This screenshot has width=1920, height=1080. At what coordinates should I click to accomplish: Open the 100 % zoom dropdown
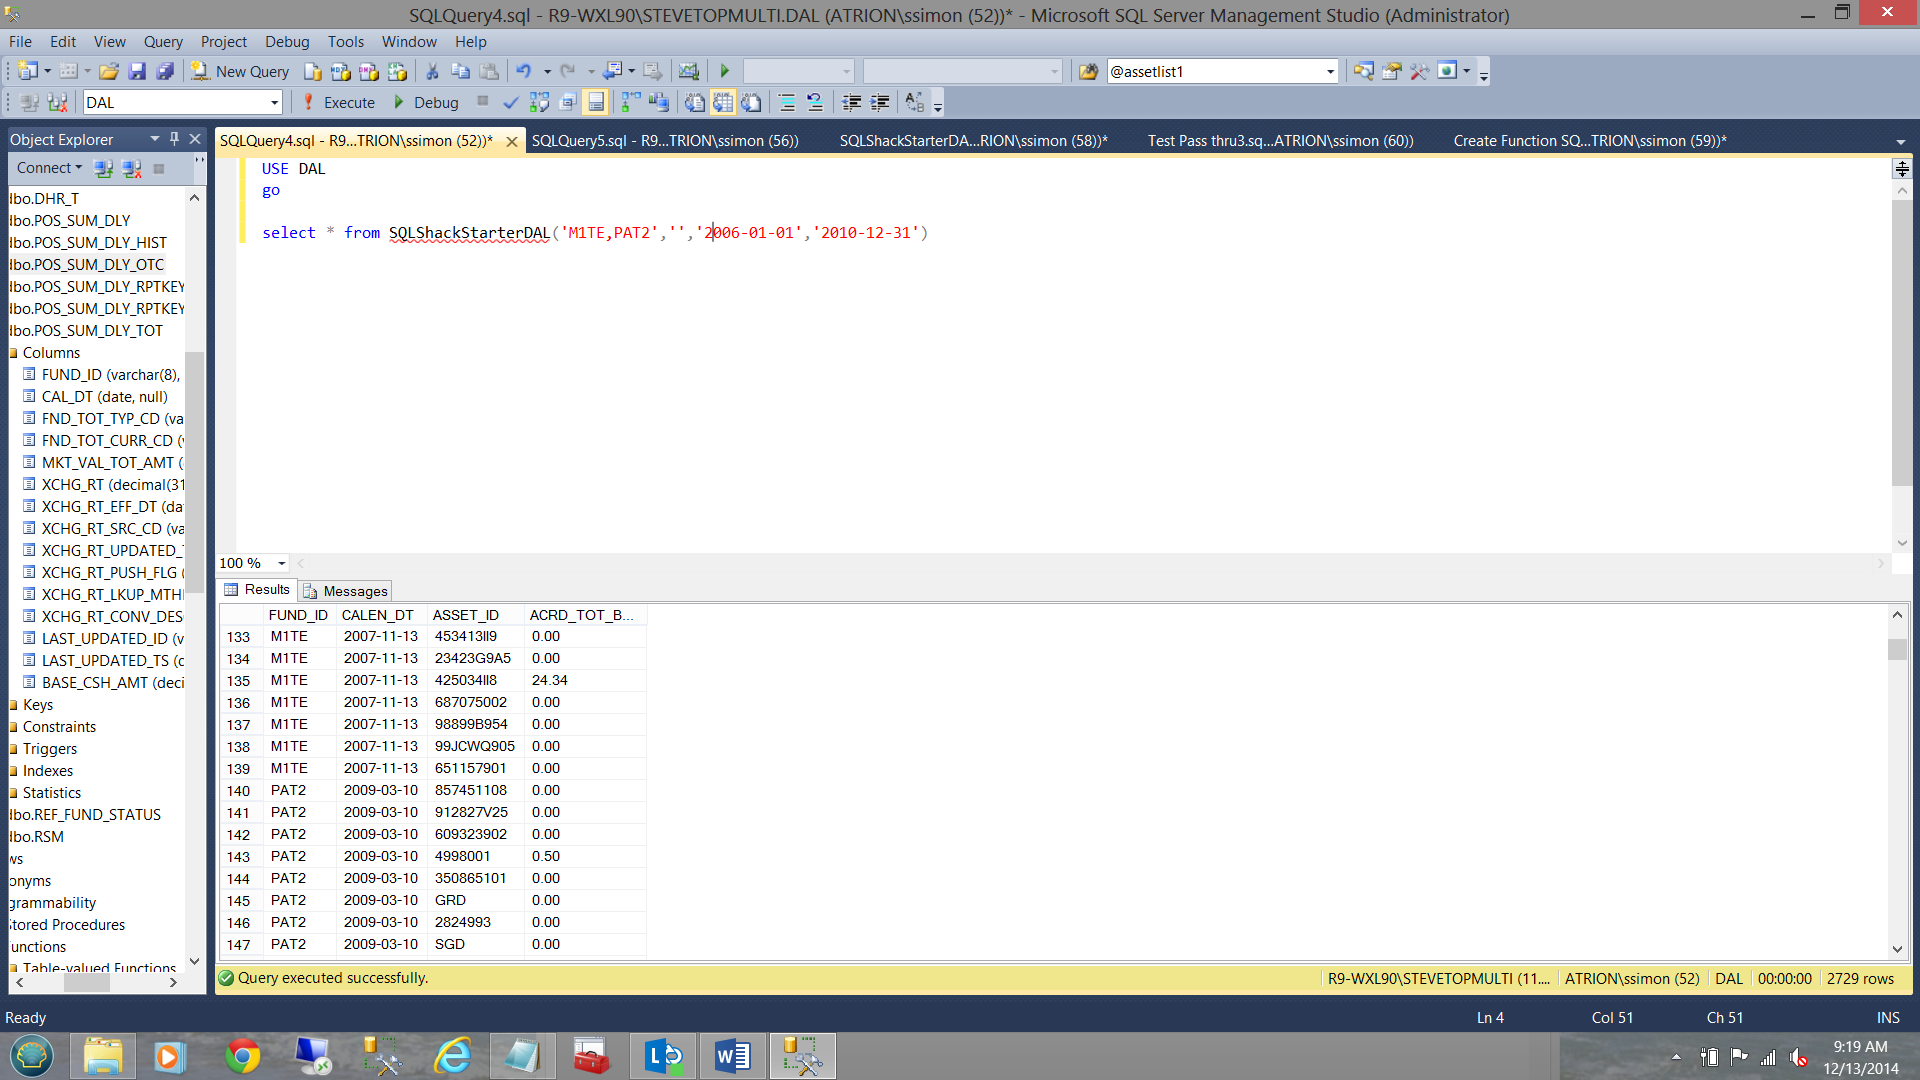coord(281,563)
